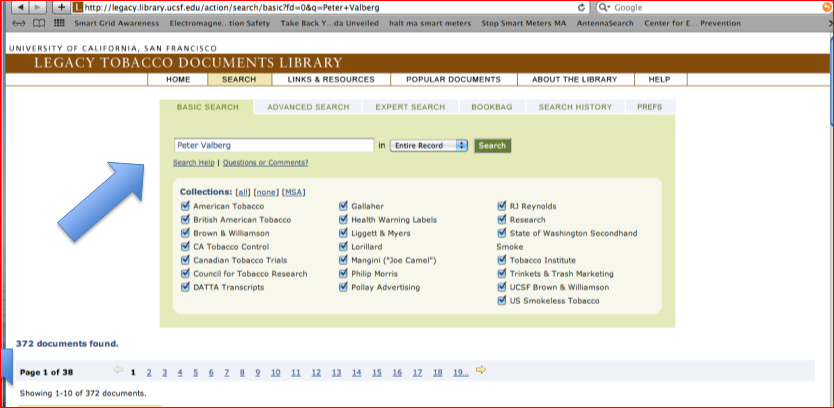Open HOME menu item
The image size is (834, 408).
pos(178,79)
